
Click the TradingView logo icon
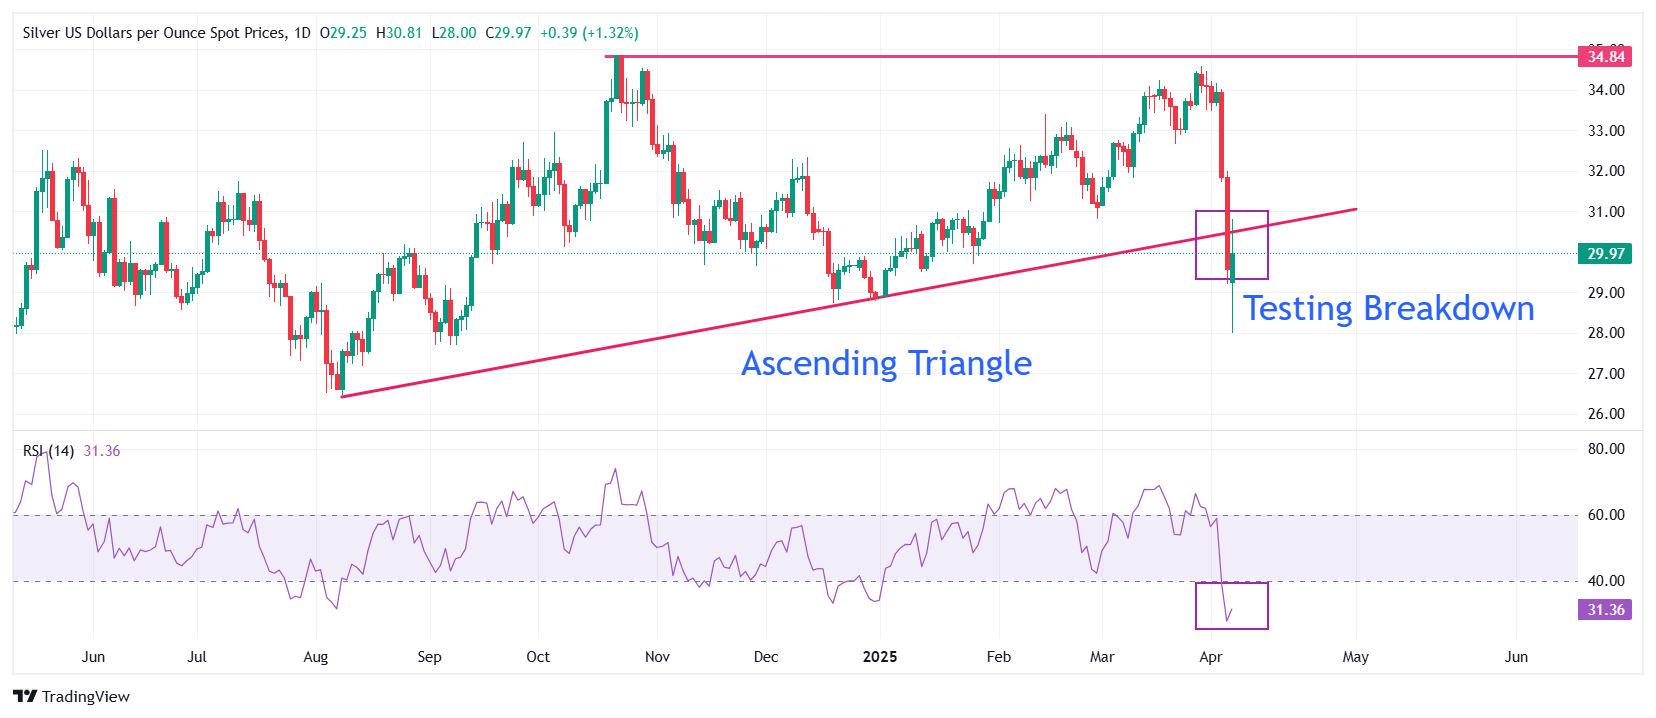(25, 696)
